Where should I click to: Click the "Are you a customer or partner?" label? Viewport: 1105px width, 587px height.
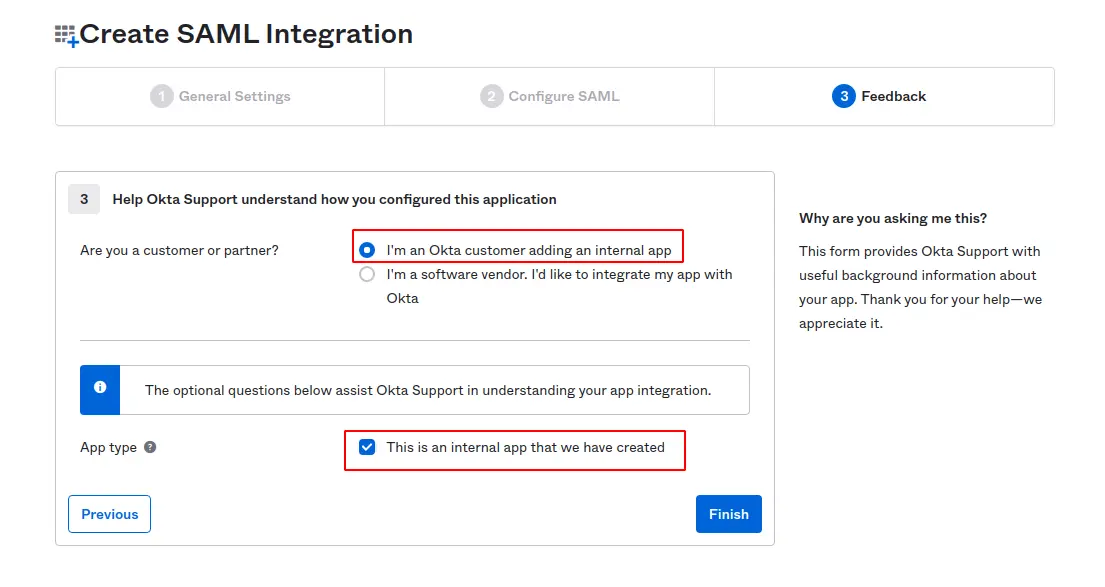(179, 250)
